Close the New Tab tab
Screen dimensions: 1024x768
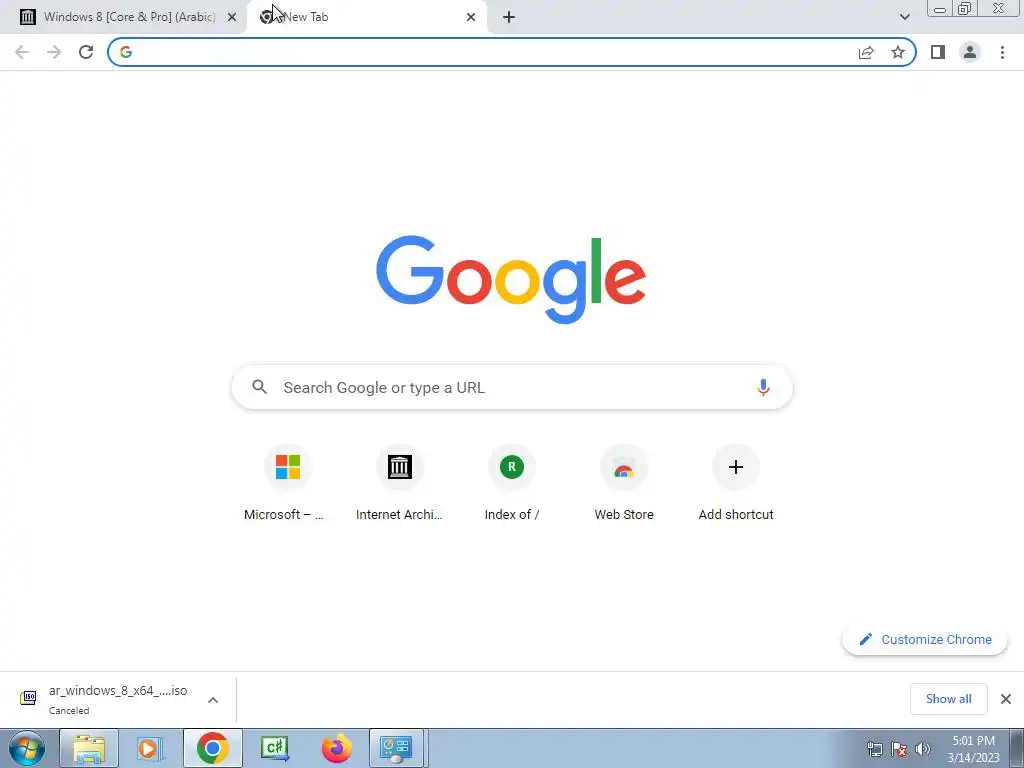[x=471, y=17]
